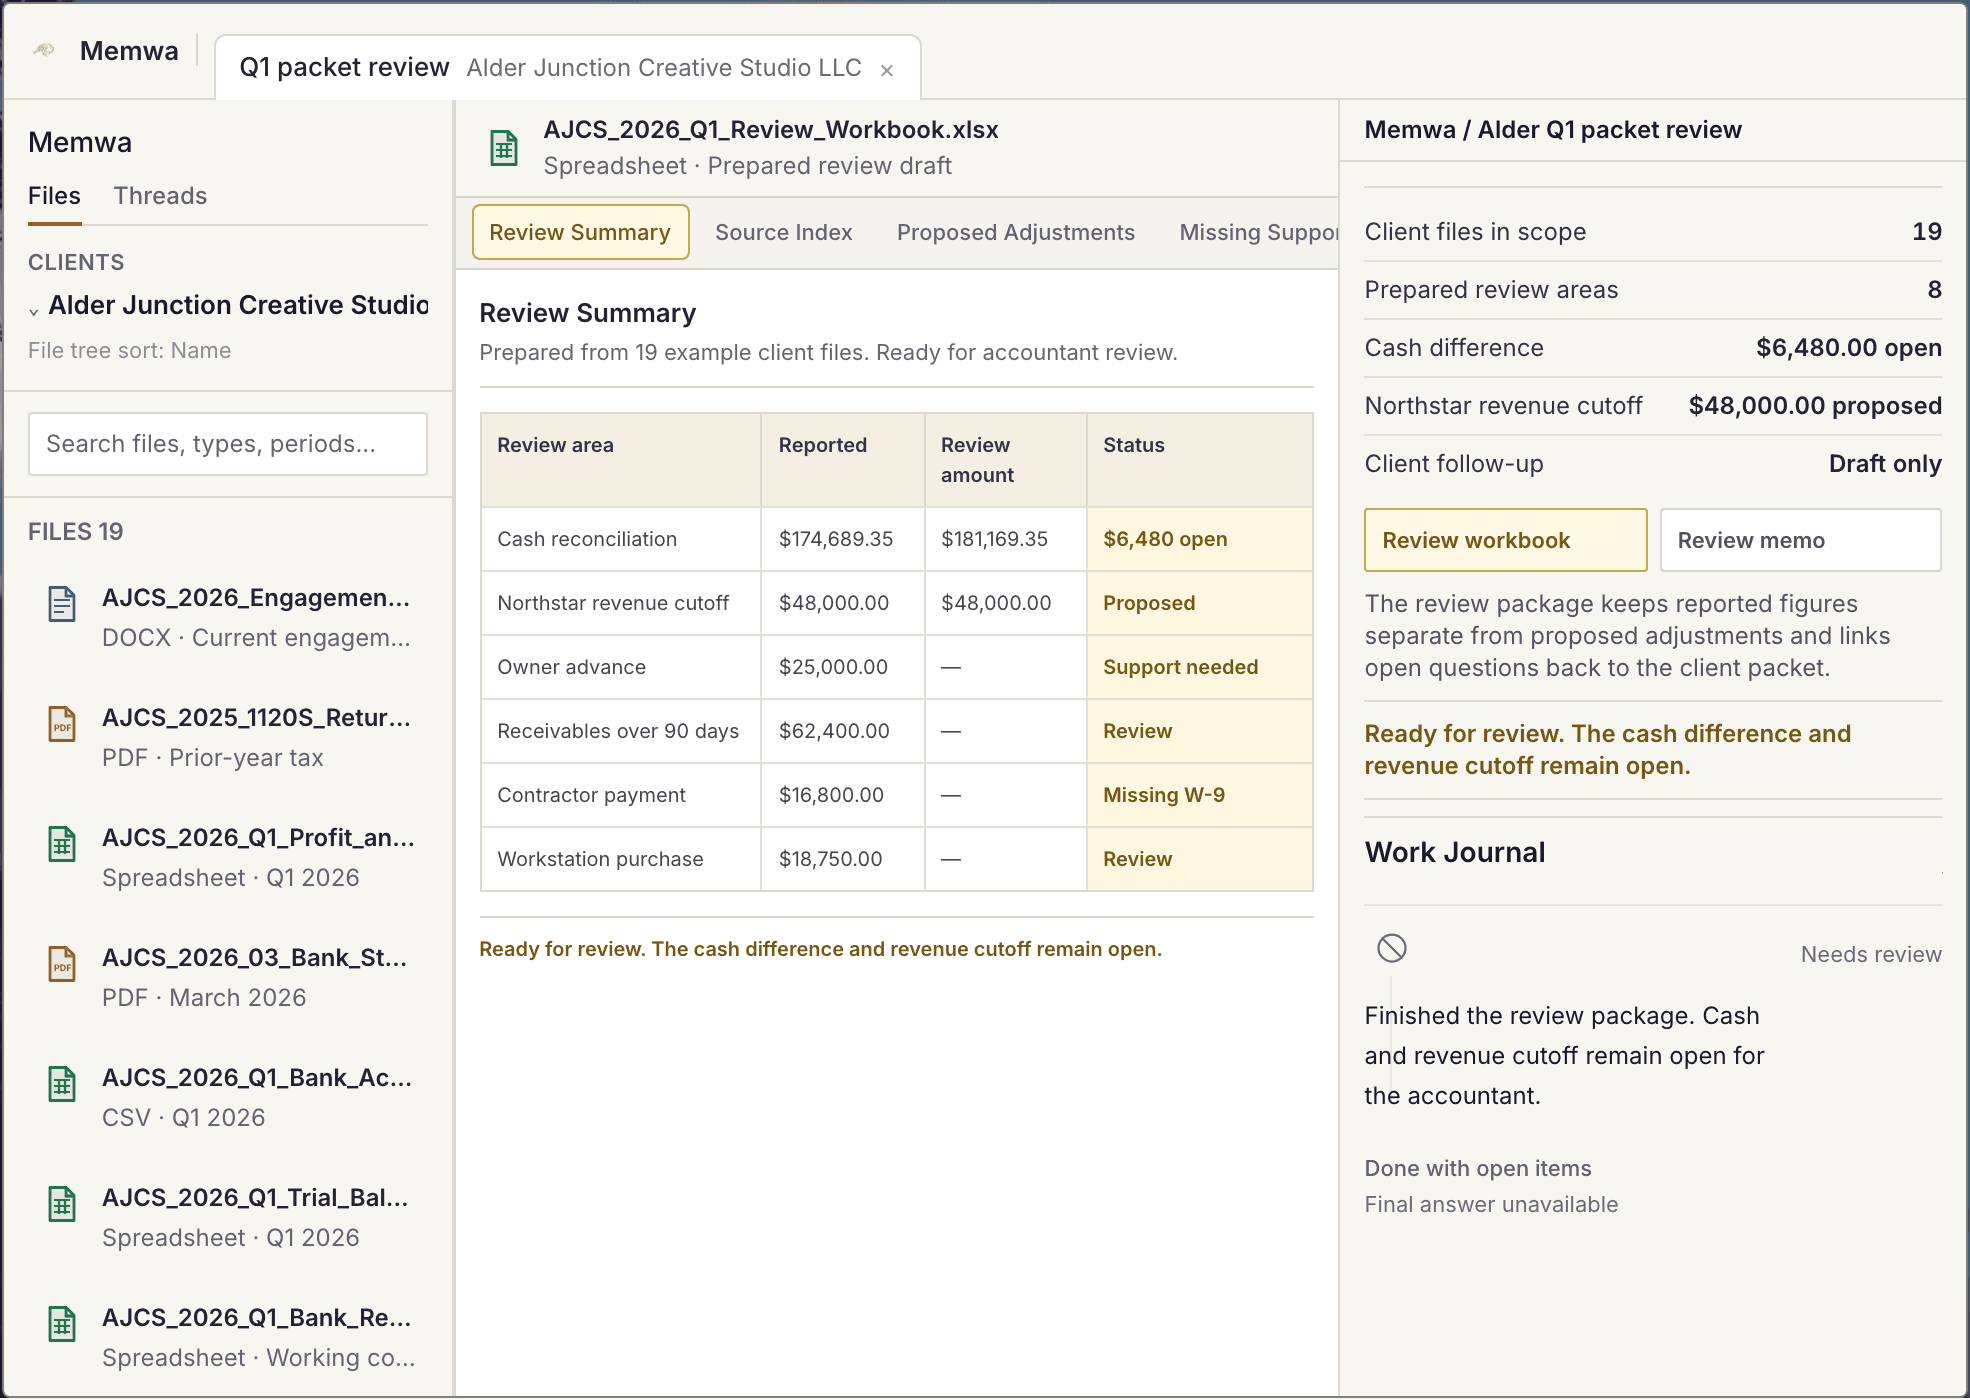The image size is (1970, 1400).
Task: Click the 'Memwa / Alder Q1 packet review' breadcrumb
Action: (x=1553, y=130)
